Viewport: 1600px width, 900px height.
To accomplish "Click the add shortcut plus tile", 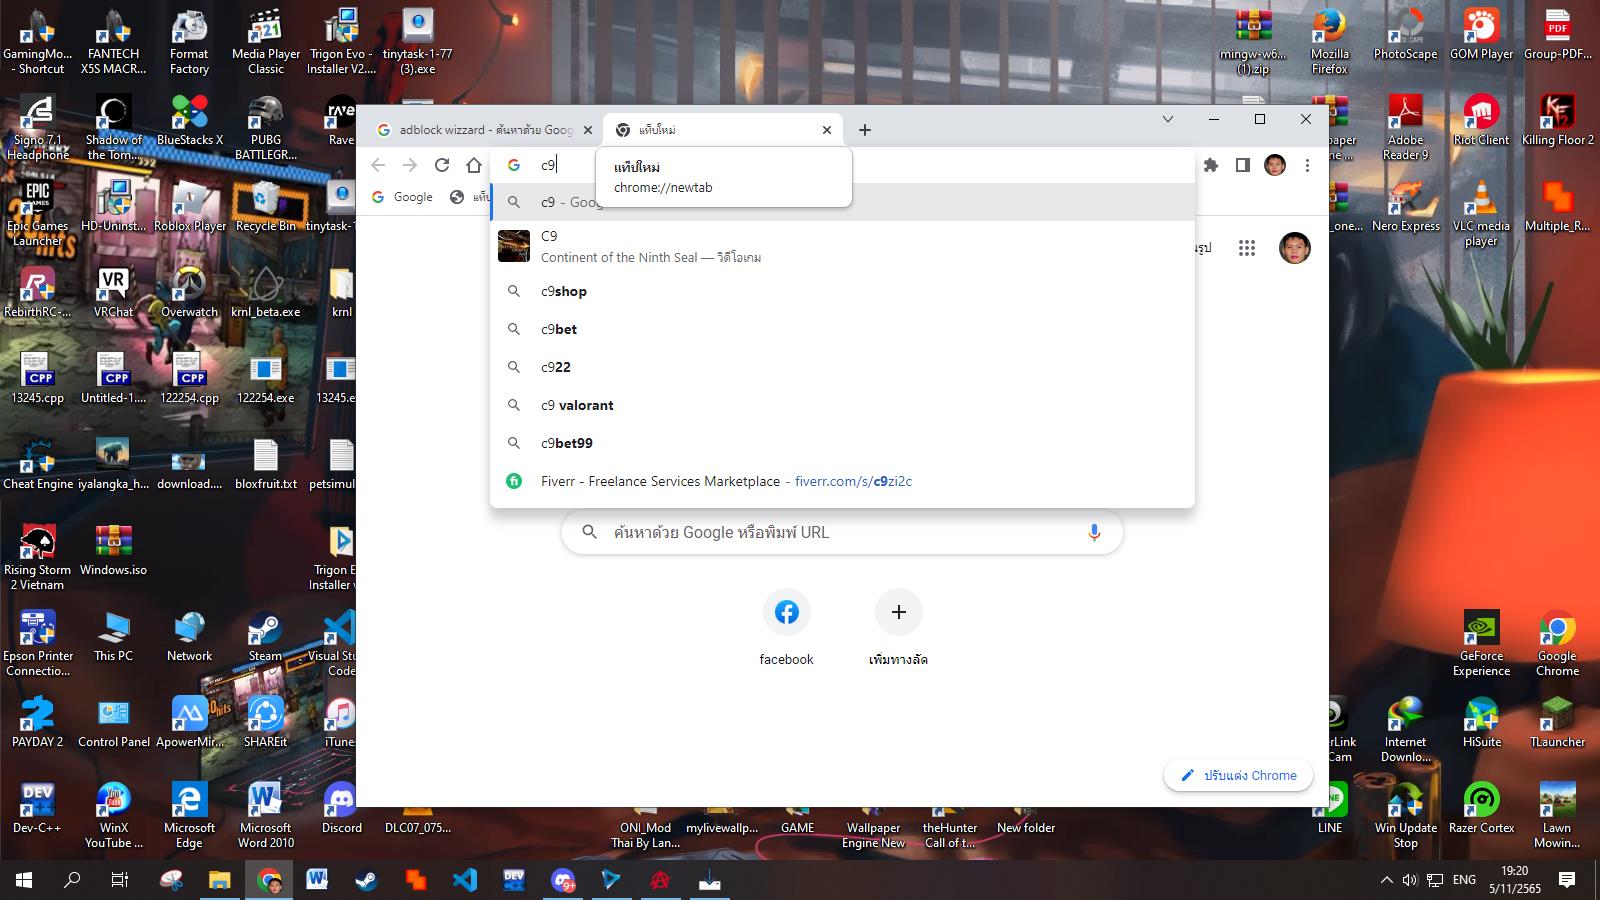I will (898, 612).
